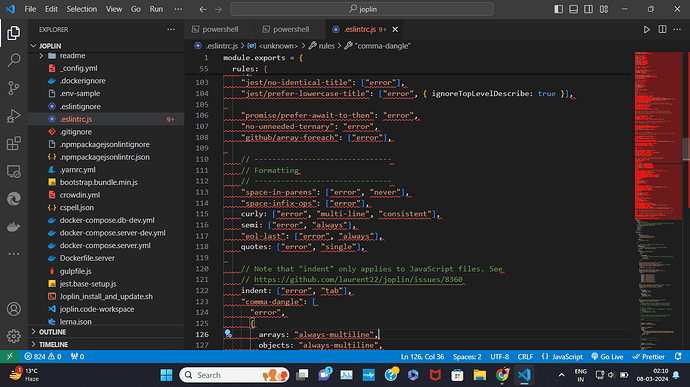The image size is (690, 387).
Task: Go back with the navigation arrow
Action: pos(203,9)
